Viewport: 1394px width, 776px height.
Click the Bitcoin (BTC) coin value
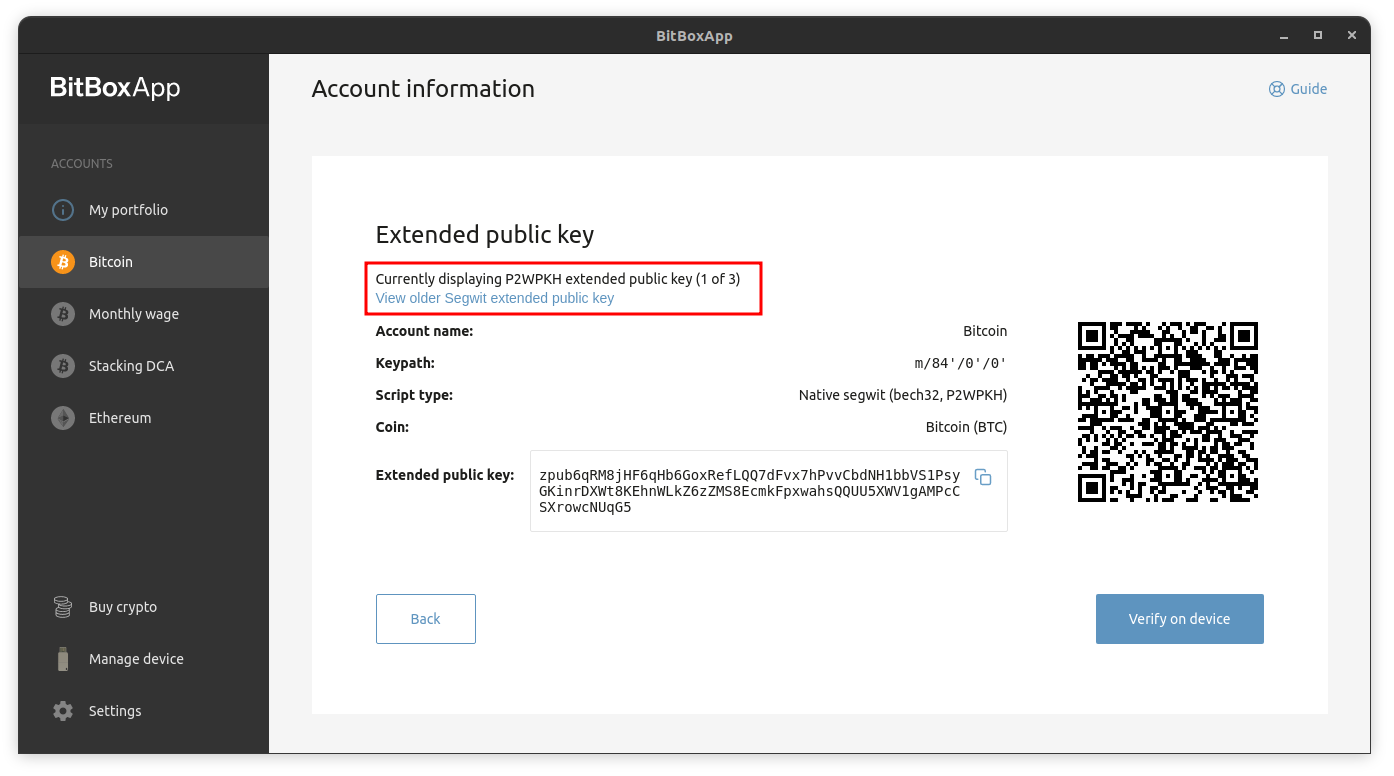point(966,427)
